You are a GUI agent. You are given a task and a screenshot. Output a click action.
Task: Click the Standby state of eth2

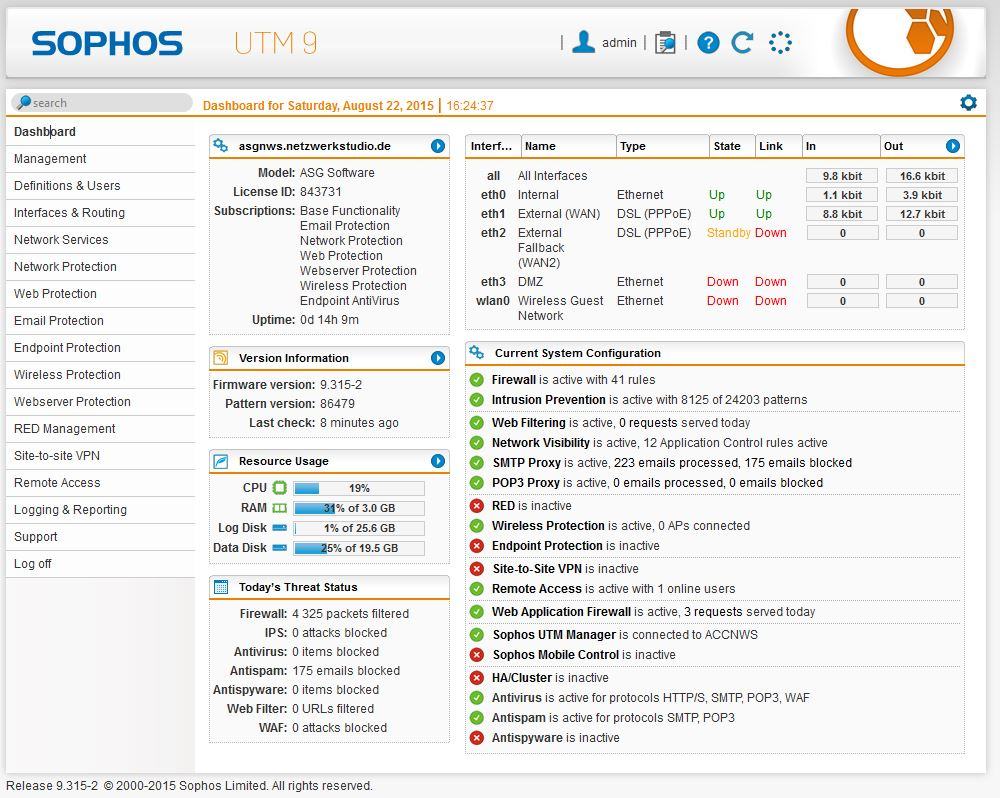(728, 233)
